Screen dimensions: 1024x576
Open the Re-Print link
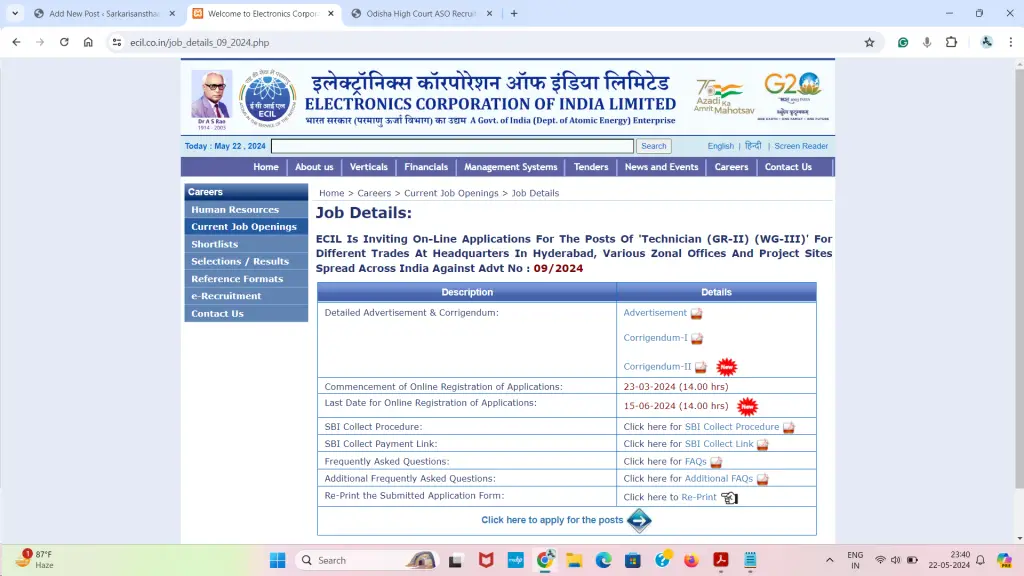pyautogui.click(x=699, y=498)
